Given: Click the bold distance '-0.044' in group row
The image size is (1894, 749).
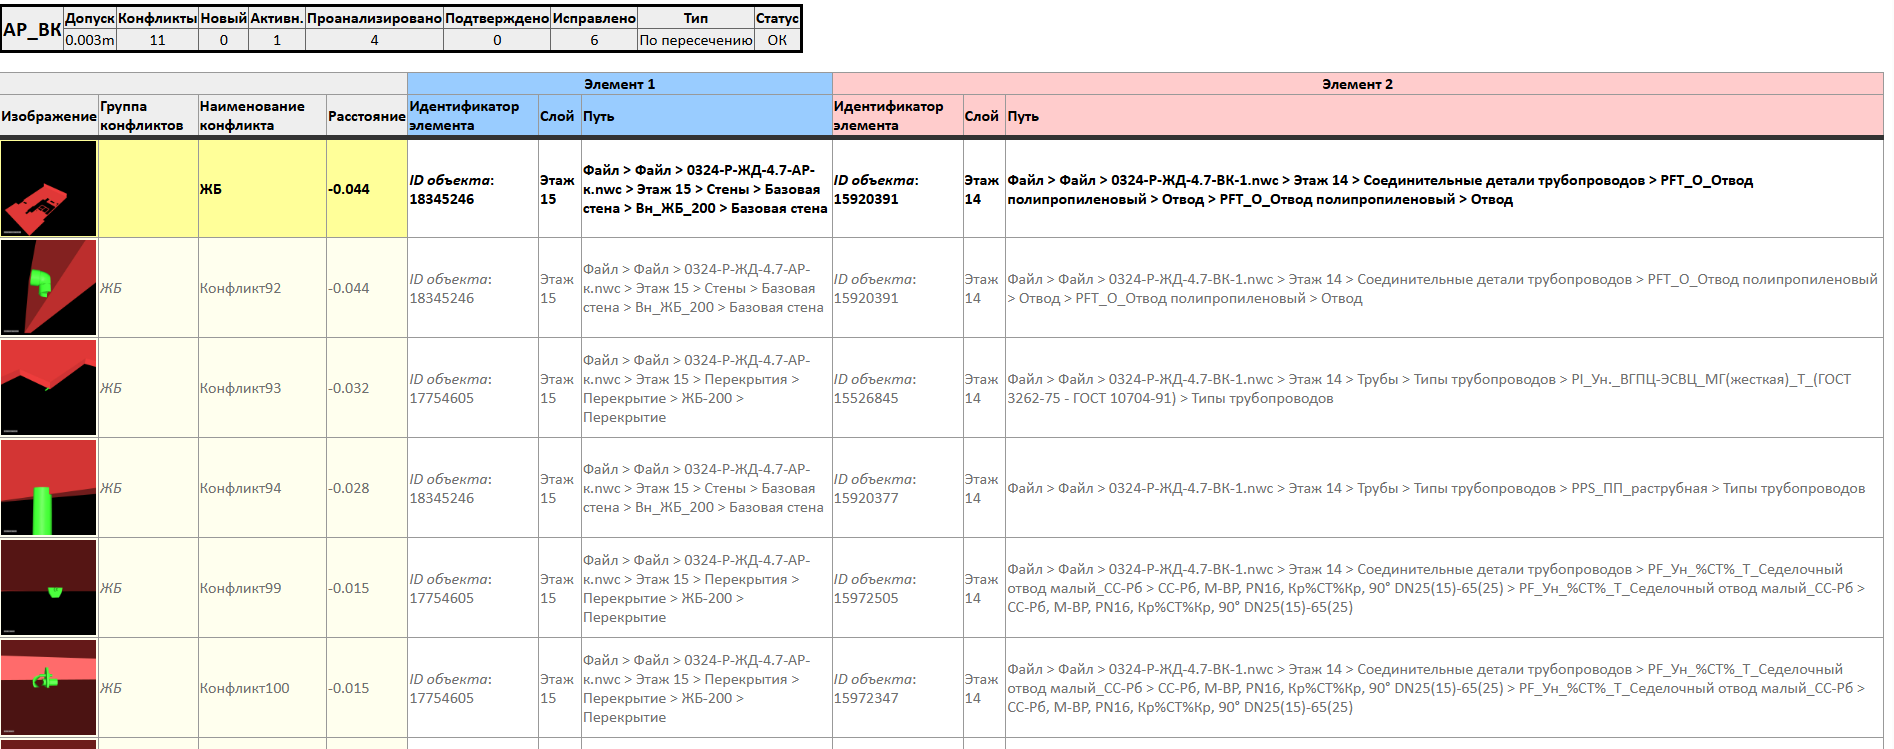Looking at the screenshot, I should tap(349, 189).
